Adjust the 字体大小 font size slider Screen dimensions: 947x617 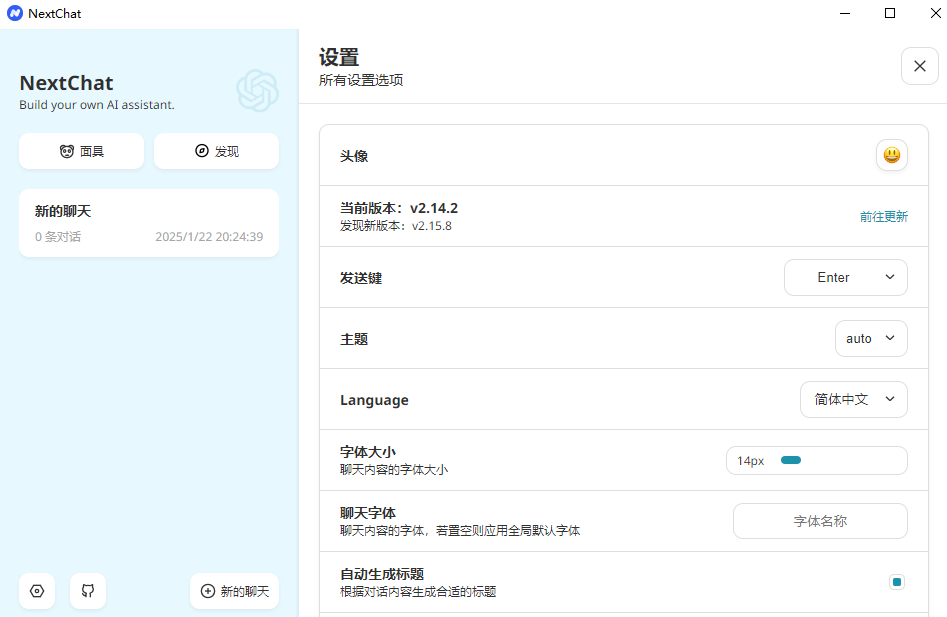tap(817, 461)
